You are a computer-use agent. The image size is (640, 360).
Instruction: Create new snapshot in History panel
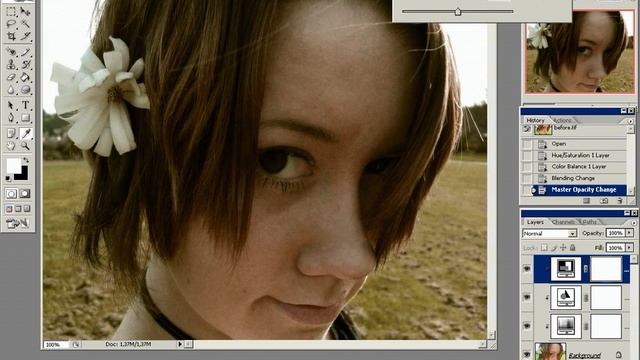click(x=604, y=201)
